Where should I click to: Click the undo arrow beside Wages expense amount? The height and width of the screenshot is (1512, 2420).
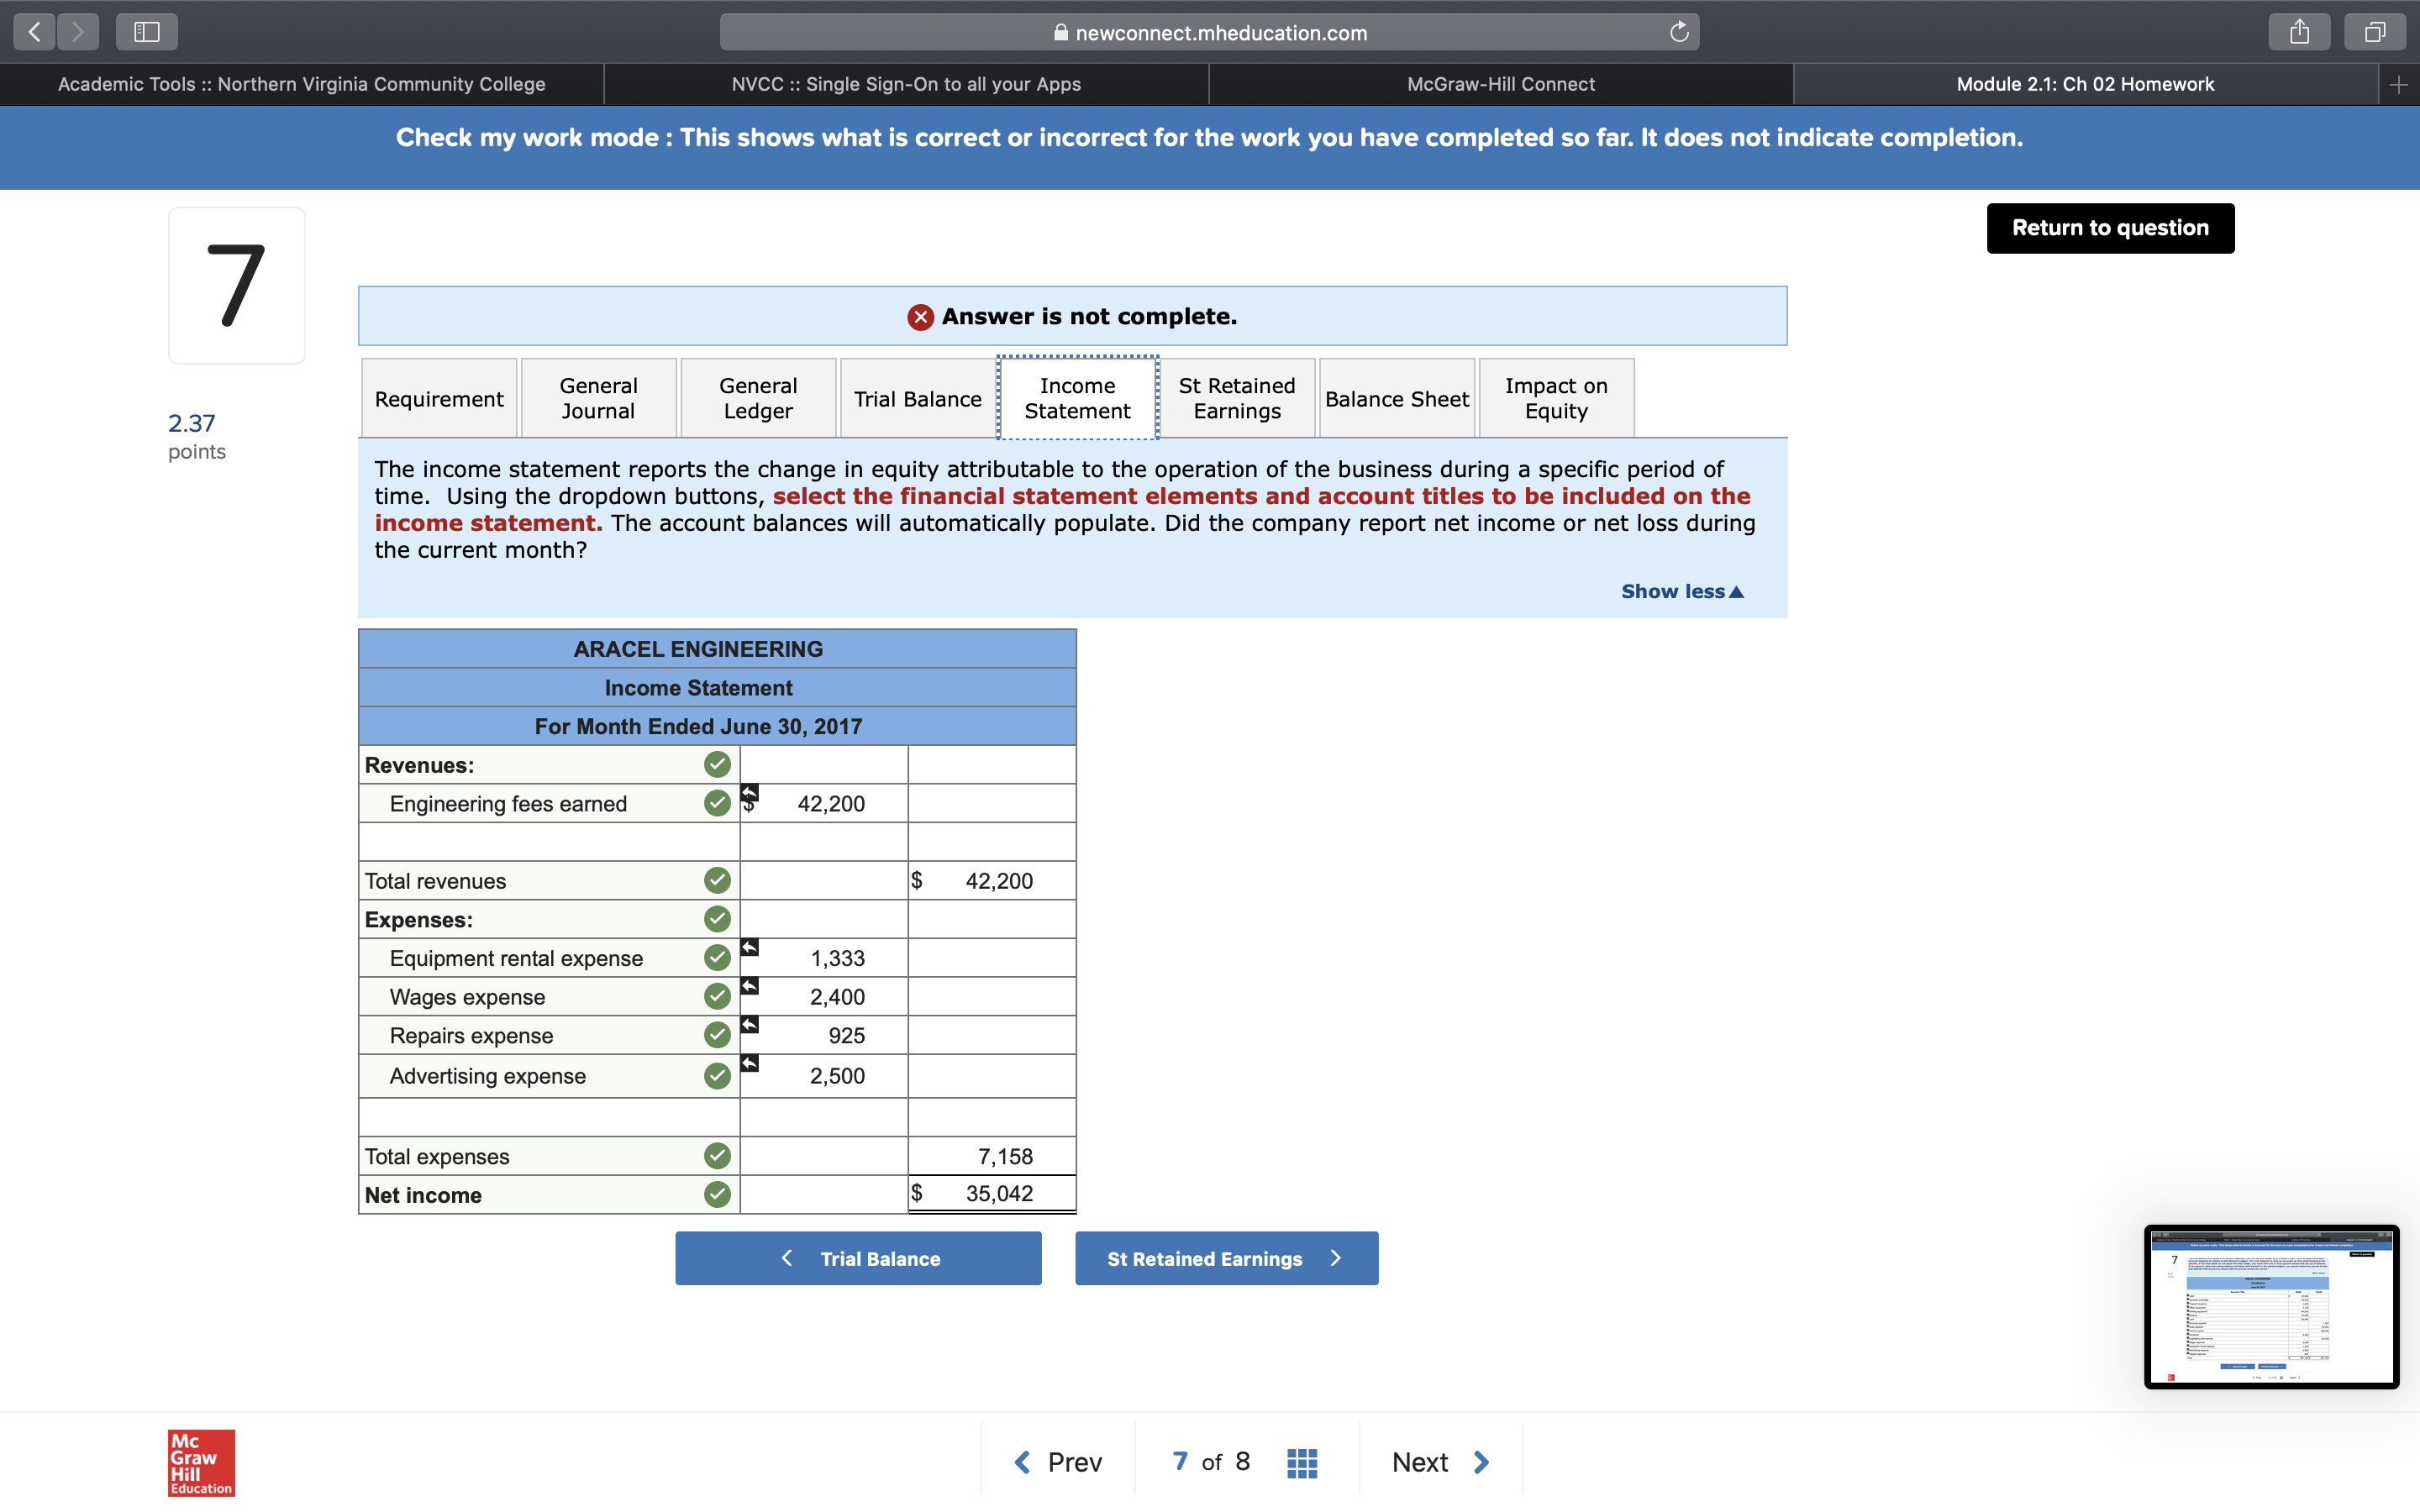click(748, 986)
